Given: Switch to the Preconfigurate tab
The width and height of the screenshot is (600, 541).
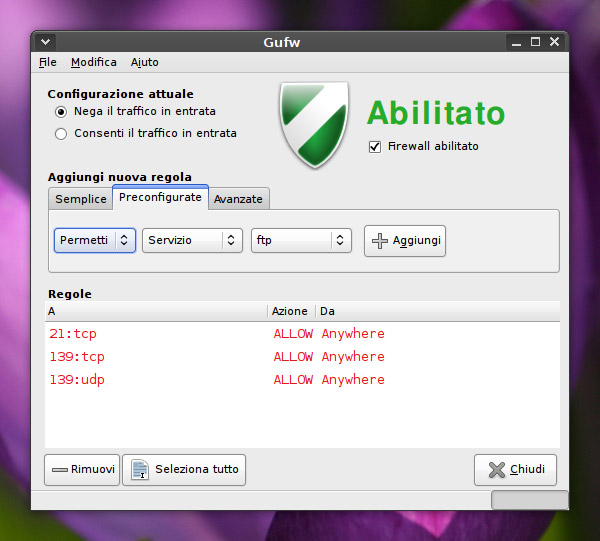Looking at the screenshot, I should (x=160, y=197).
